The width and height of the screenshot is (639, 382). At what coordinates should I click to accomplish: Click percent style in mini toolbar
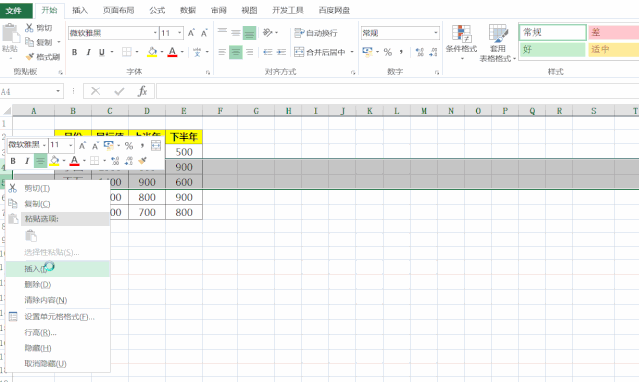click(129, 145)
